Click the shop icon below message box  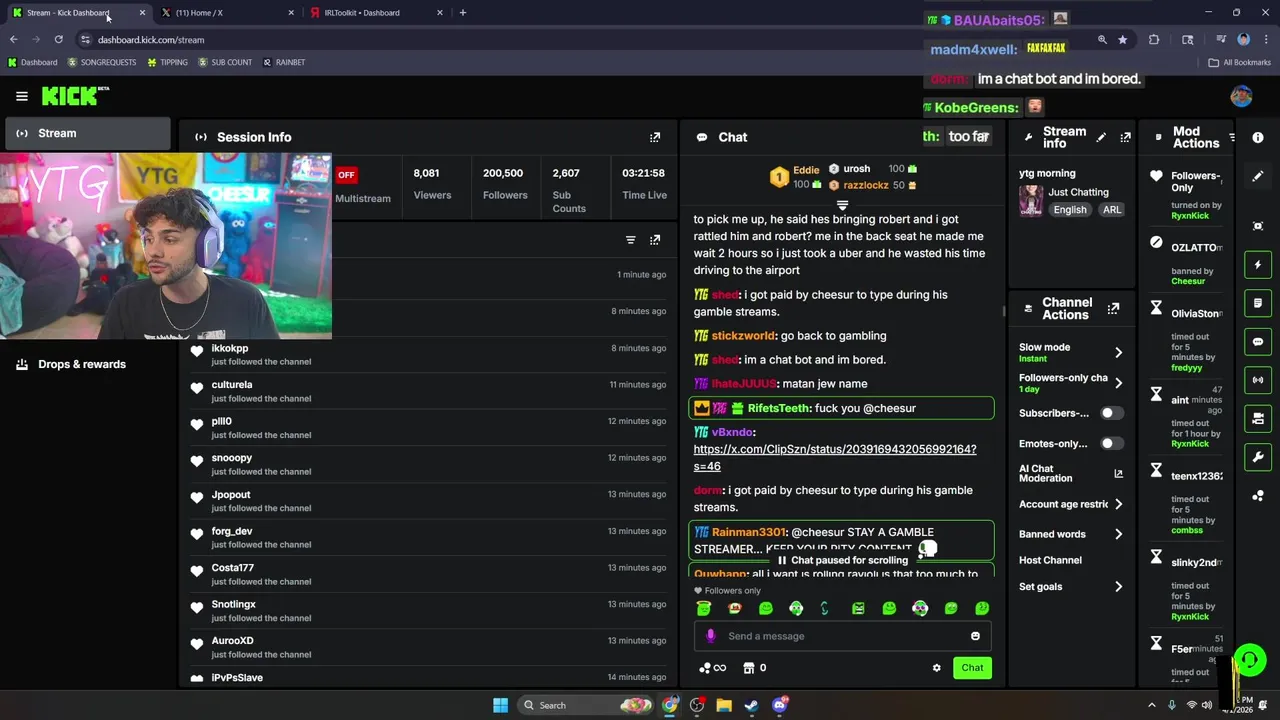point(748,668)
